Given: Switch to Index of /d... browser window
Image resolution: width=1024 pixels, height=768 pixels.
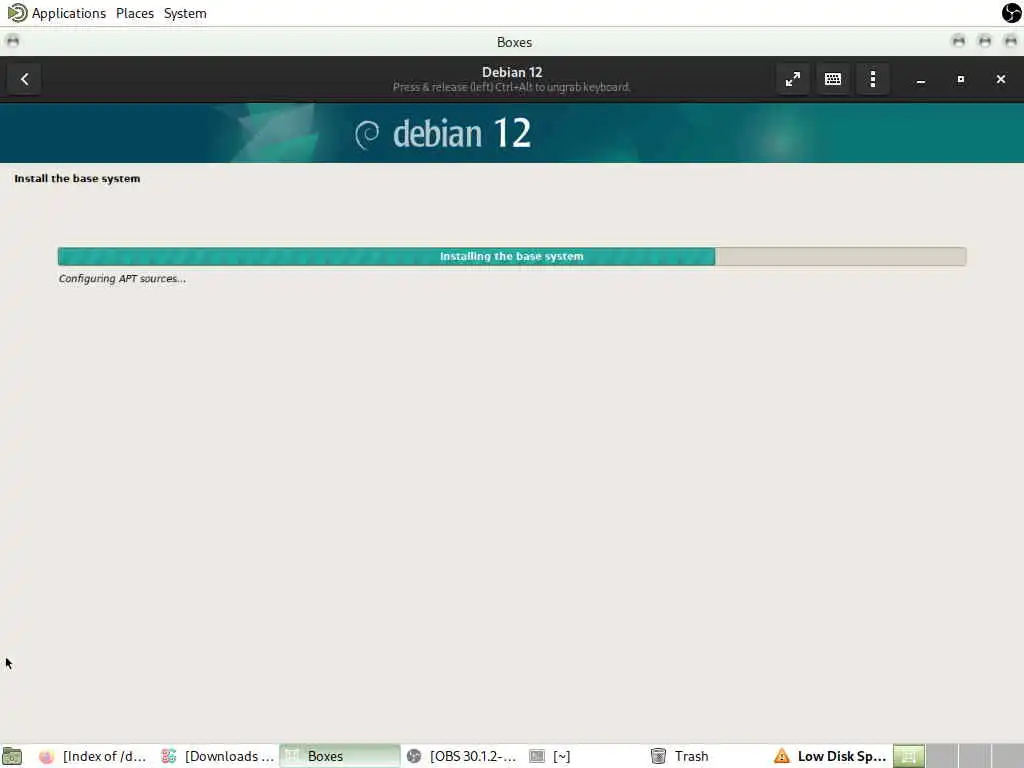Looking at the screenshot, I should click(93, 756).
